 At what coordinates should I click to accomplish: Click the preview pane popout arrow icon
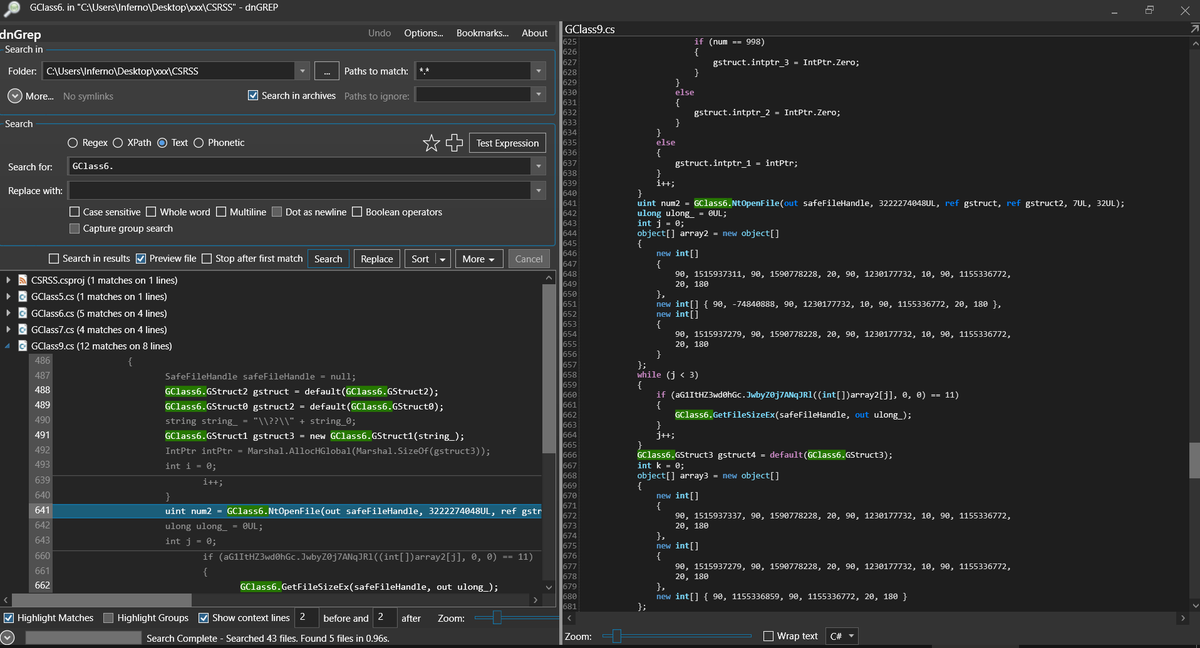(1193, 30)
